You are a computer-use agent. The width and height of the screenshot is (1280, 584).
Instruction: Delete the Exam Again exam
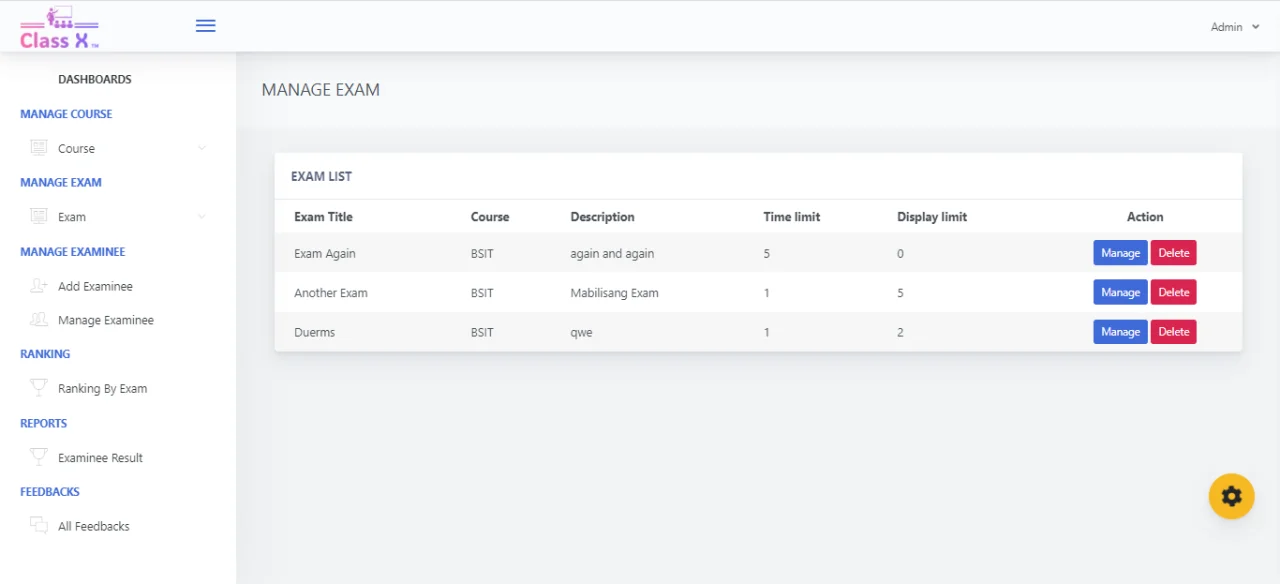coord(1174,253)
